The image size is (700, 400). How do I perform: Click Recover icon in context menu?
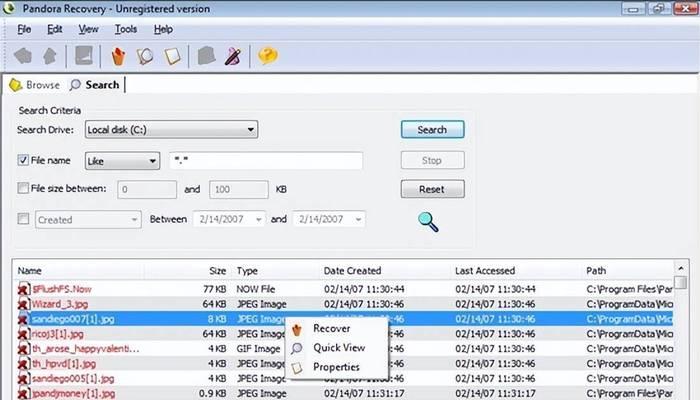(296, 329)
